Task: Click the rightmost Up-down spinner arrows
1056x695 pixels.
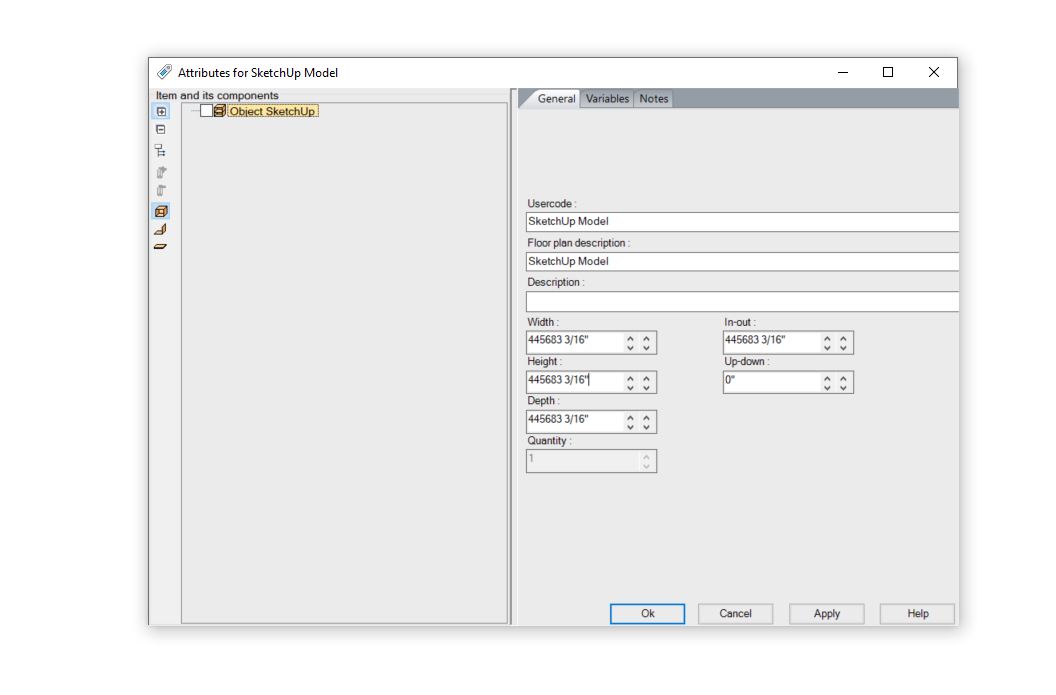Action: coord(843,383)
